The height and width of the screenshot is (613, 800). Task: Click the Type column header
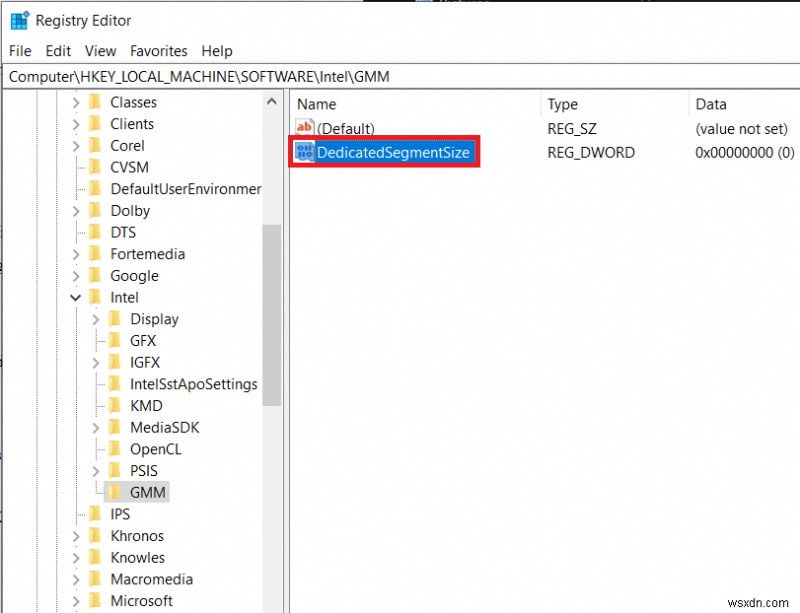click(x=563, y=104)
